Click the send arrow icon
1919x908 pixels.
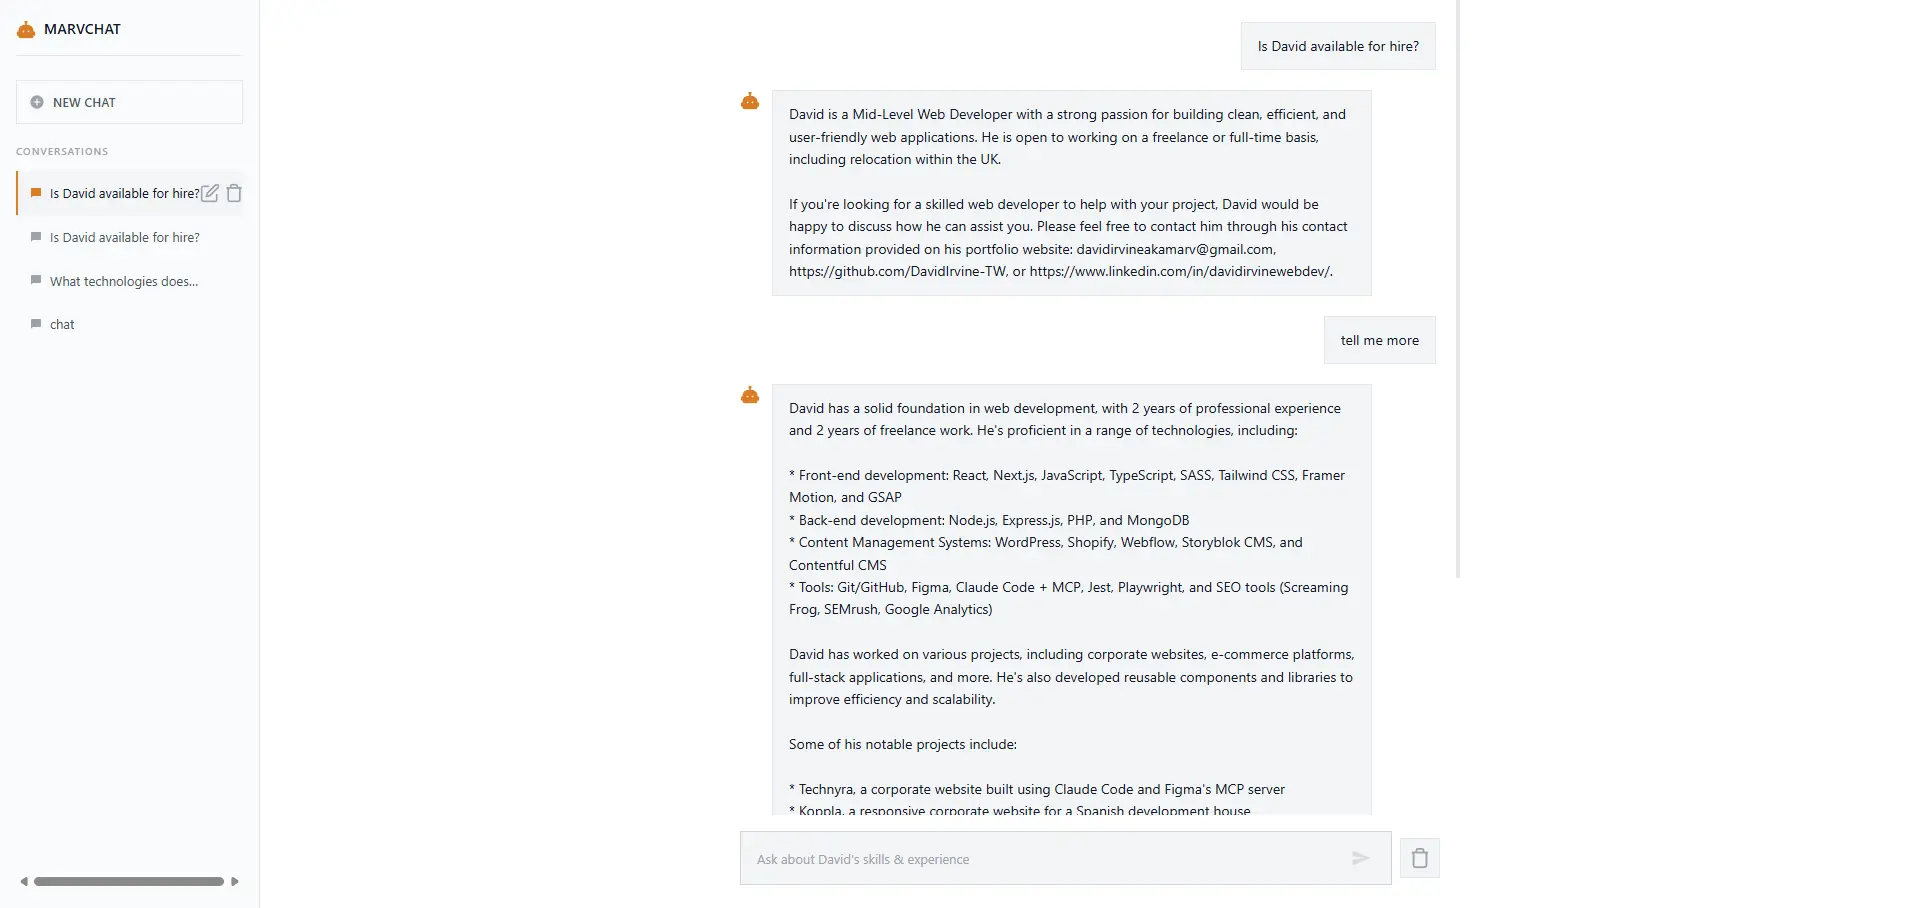pyautogui.click(x=1360, y=858)
